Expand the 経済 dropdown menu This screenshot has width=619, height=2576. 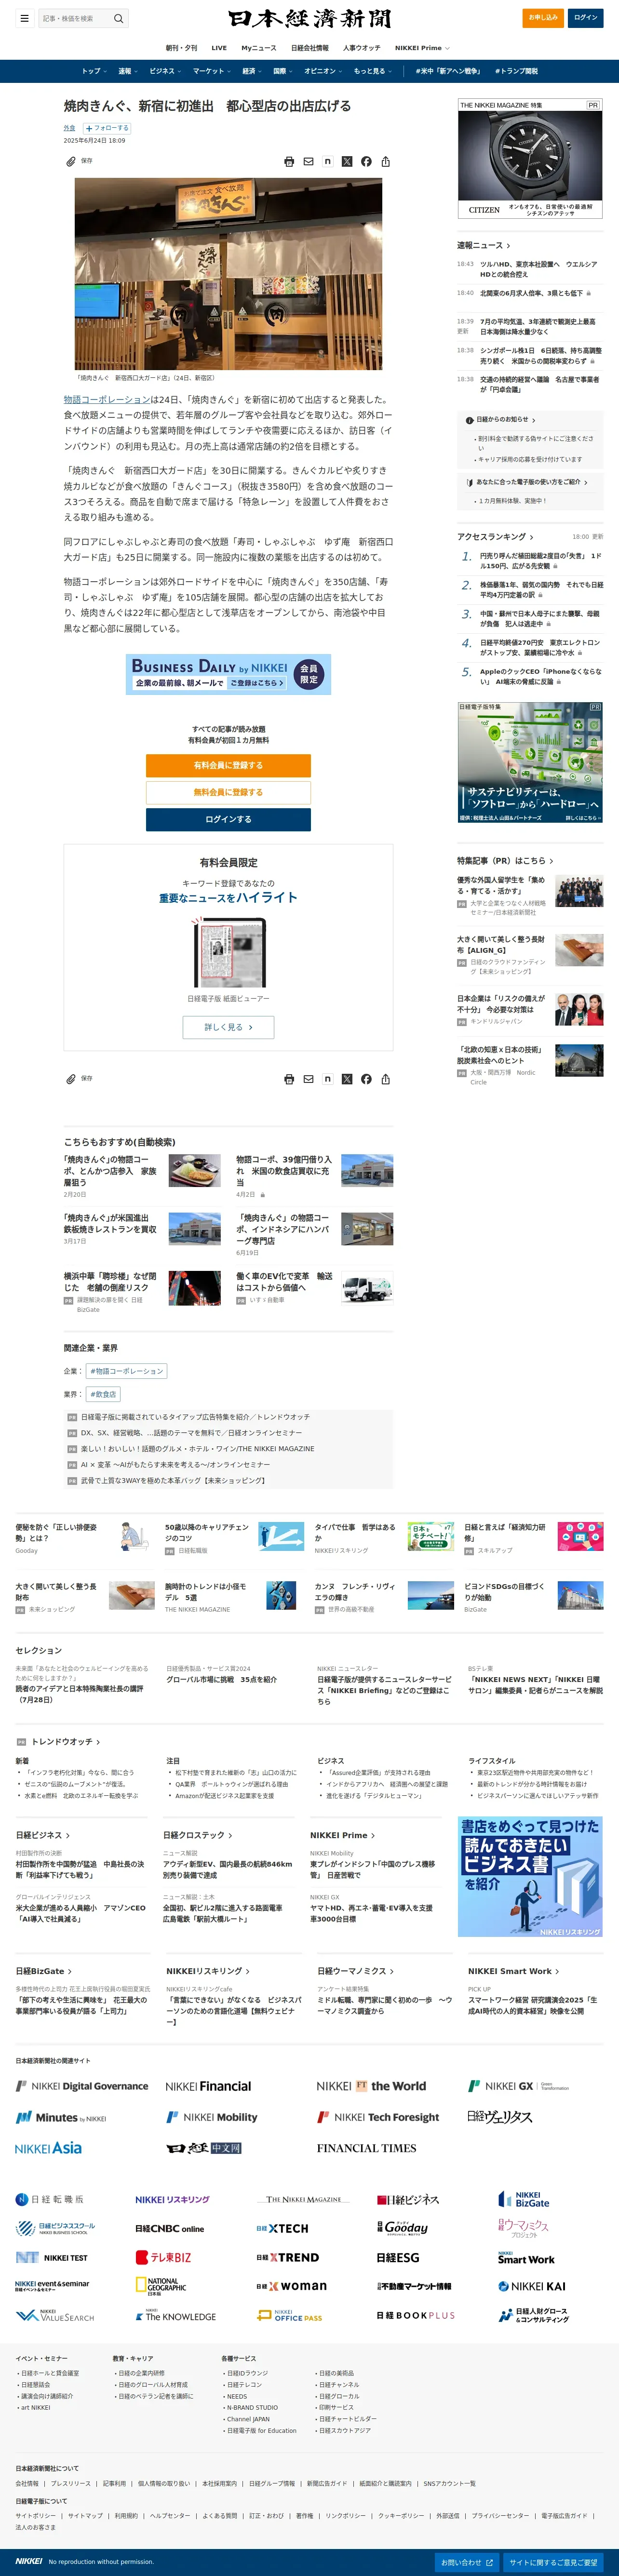(x=252, y=71)
